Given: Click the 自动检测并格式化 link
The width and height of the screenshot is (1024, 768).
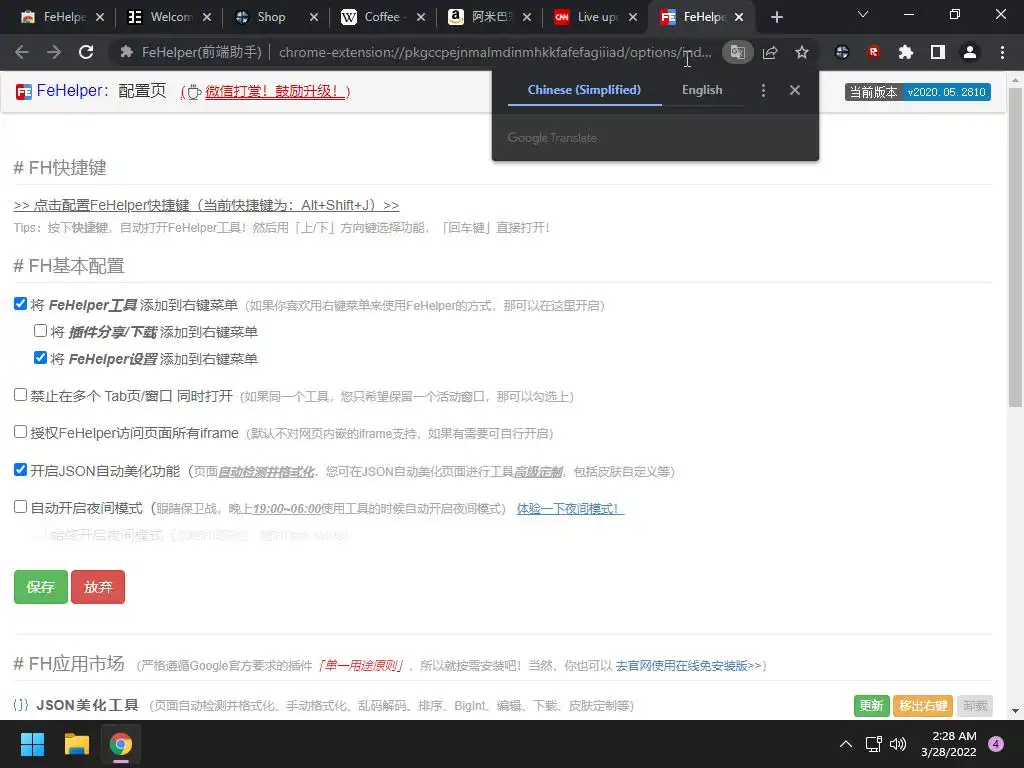Looking at the screenshot, I should coord(266,472).
